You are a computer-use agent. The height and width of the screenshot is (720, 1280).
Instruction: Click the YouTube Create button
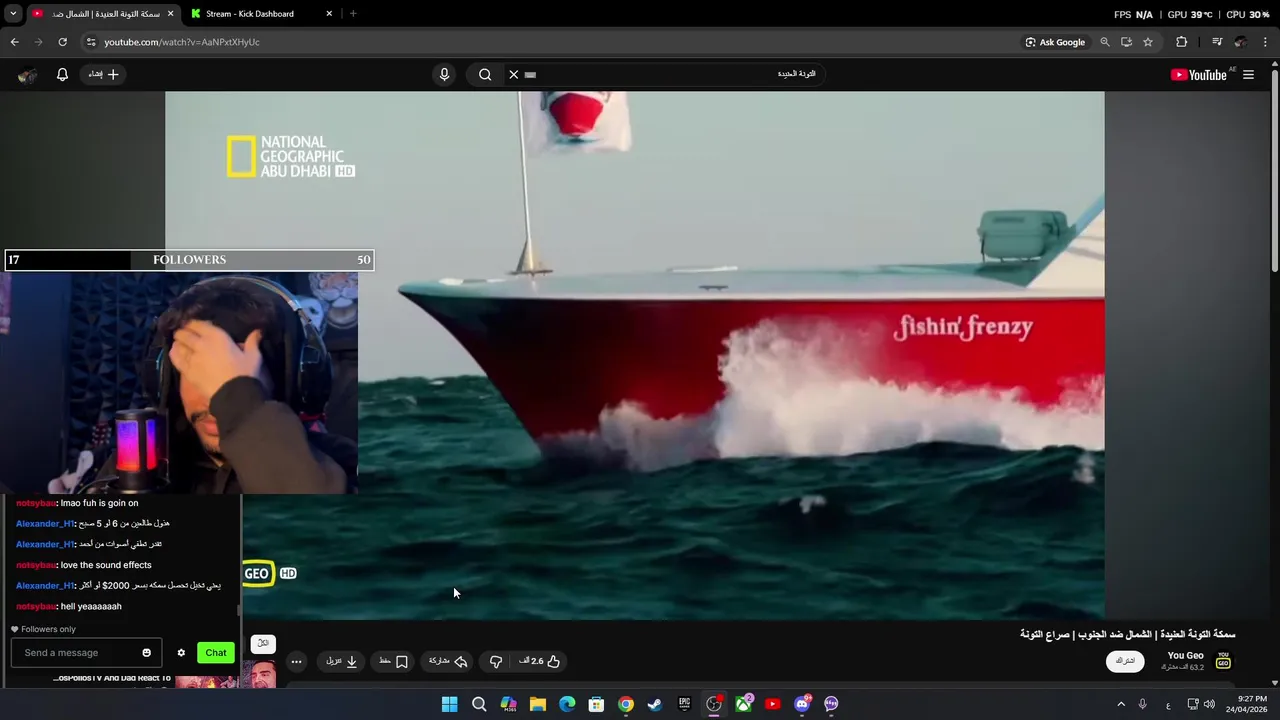(103, 74)
